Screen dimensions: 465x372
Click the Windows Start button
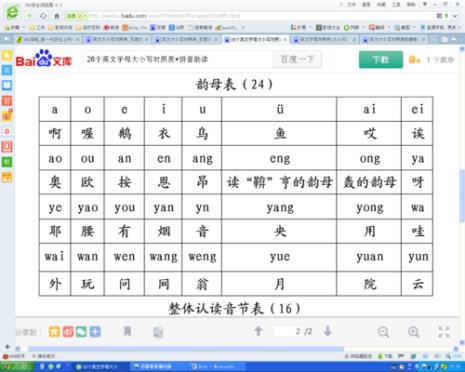[17, 367]
